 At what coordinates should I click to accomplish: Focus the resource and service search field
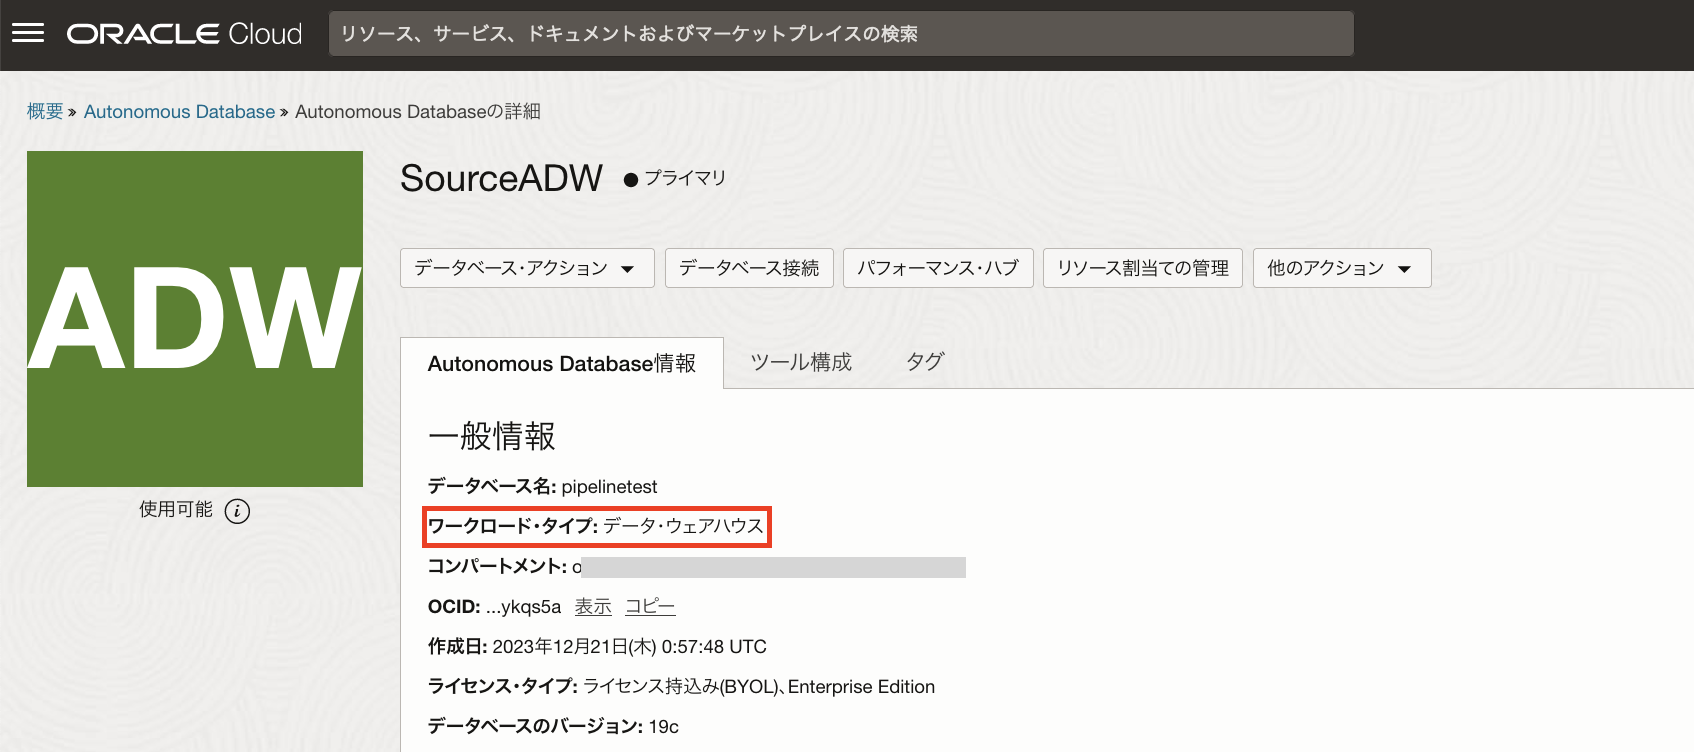(841, 34)
